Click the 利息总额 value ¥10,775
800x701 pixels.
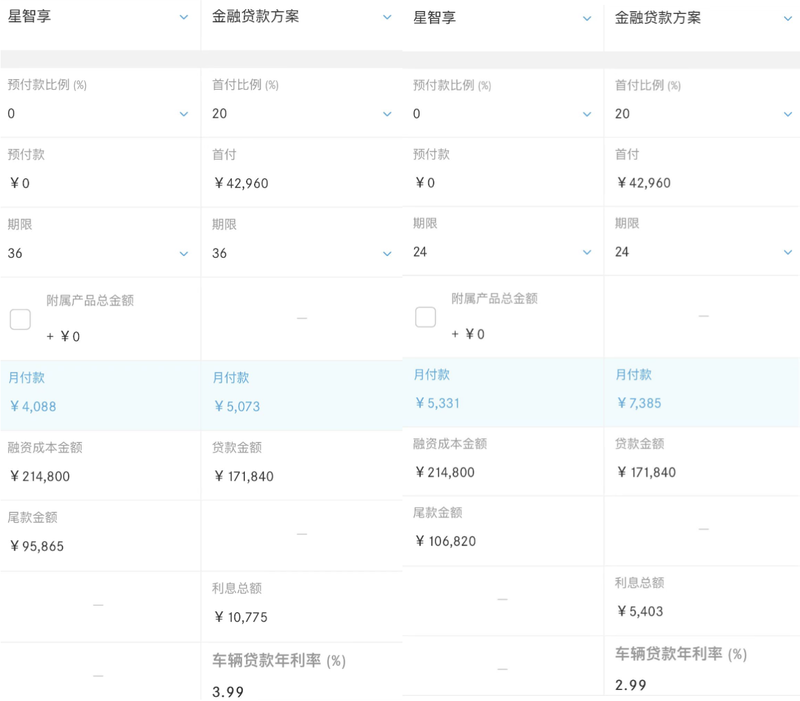pyautogui.click(x=241, y=617)
